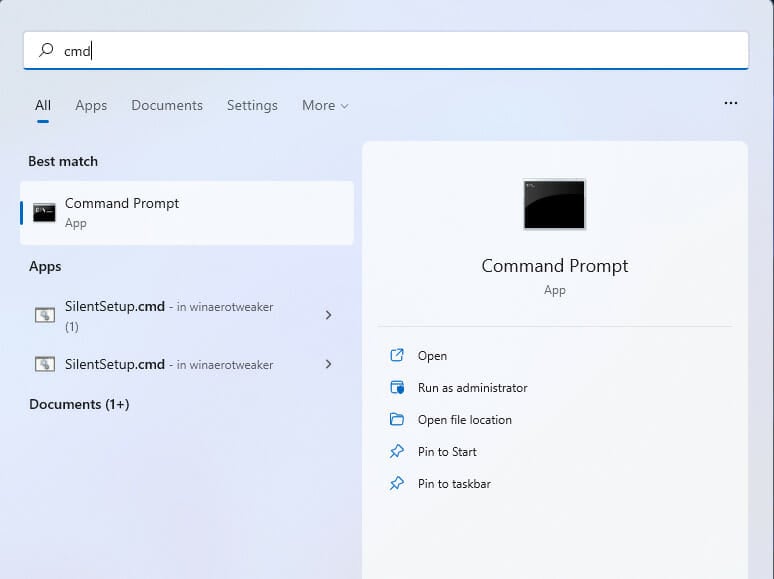Select Open file location
774x579 pixels.
click(x=464, y=420)
